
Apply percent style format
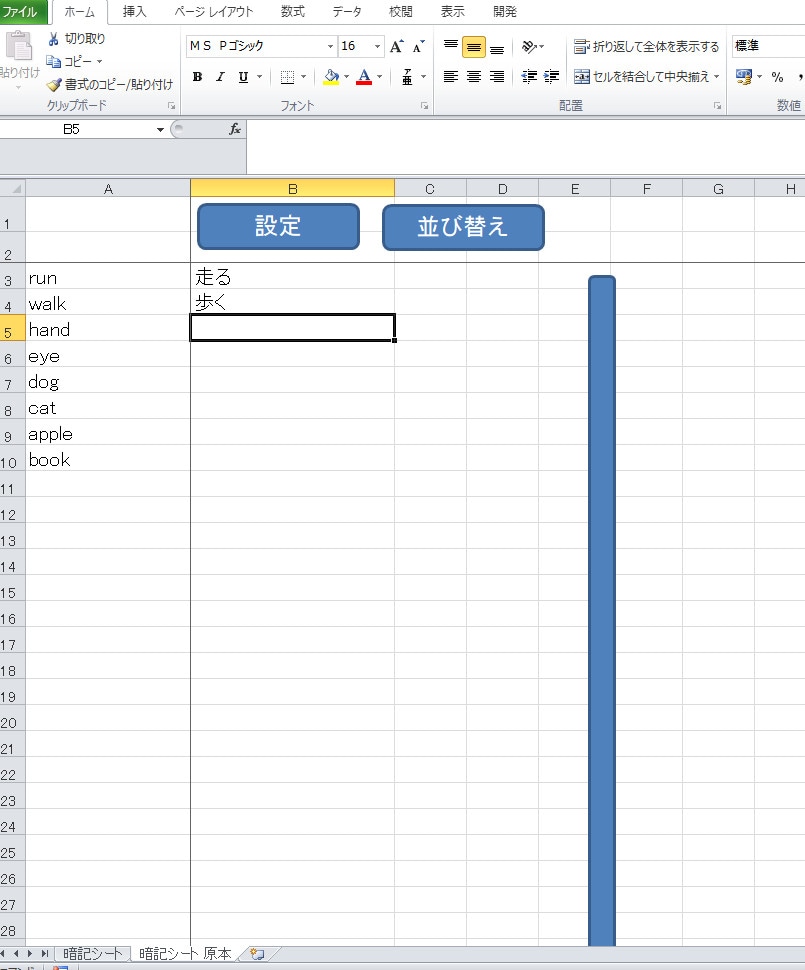click(x=777, y=77)
